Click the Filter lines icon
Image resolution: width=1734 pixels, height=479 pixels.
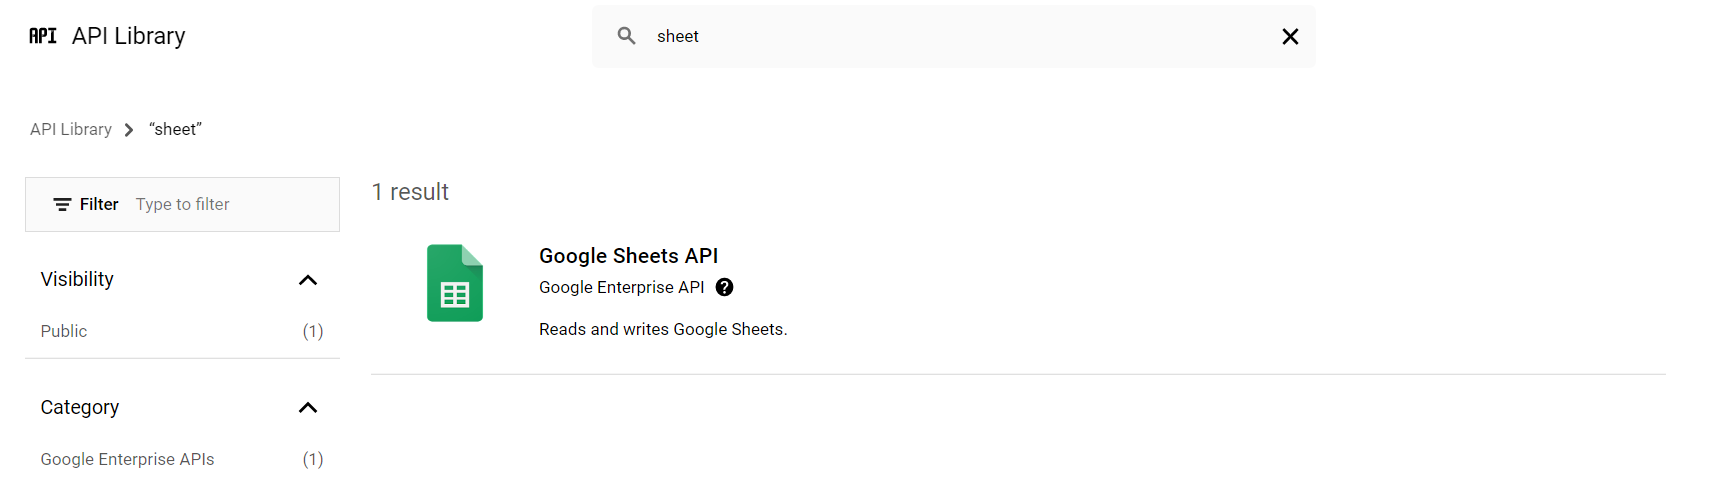pos(62,205)
